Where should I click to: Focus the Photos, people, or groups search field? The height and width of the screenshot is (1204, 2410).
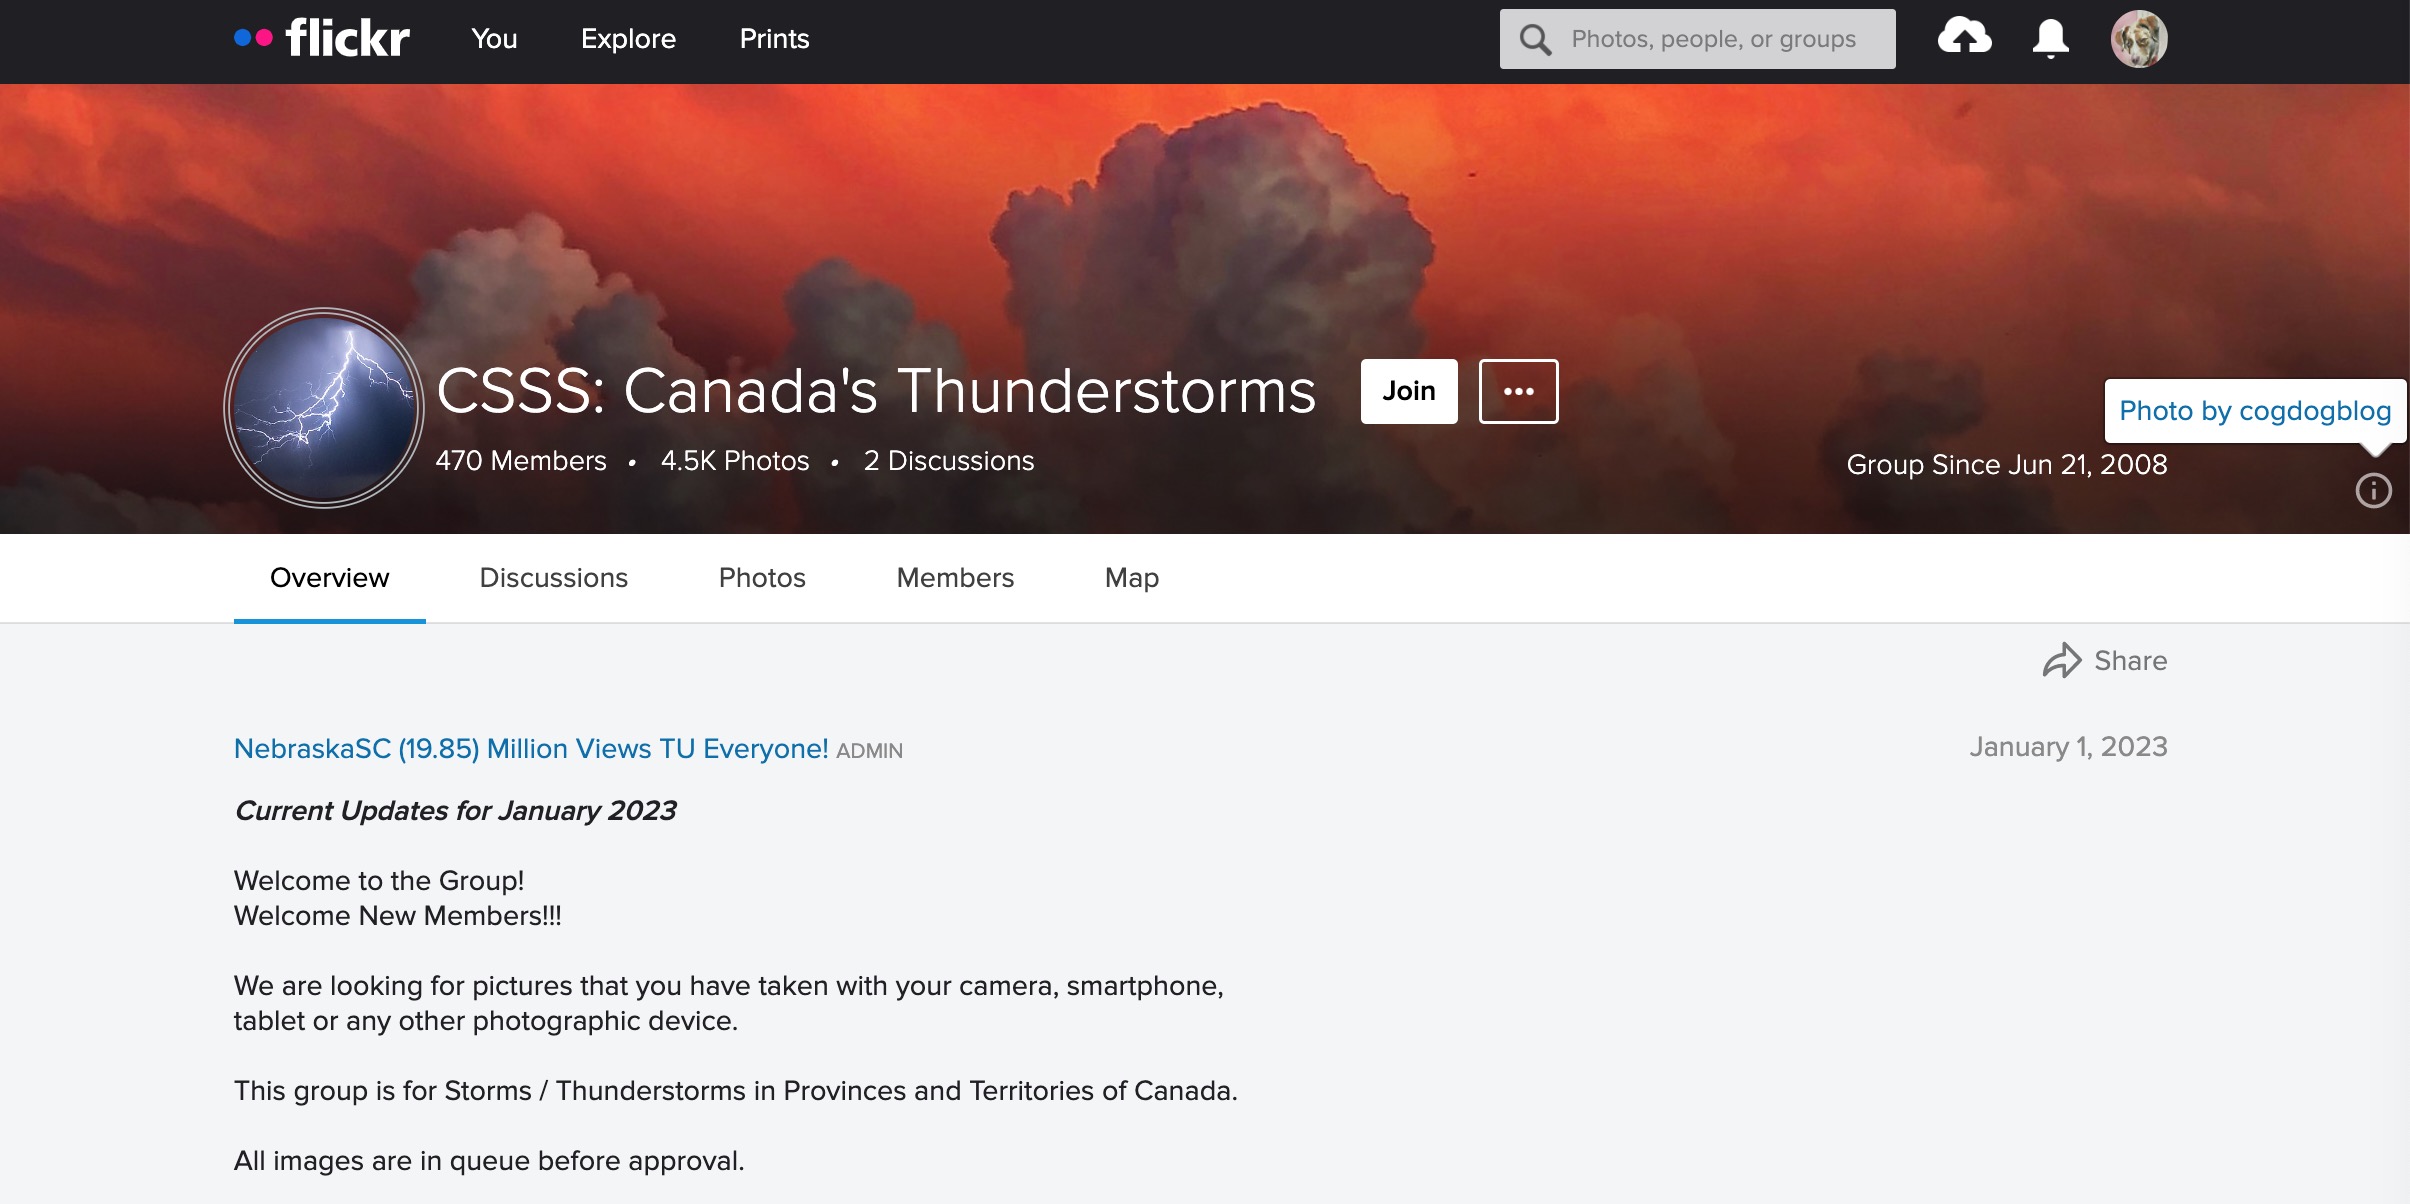1722,39
